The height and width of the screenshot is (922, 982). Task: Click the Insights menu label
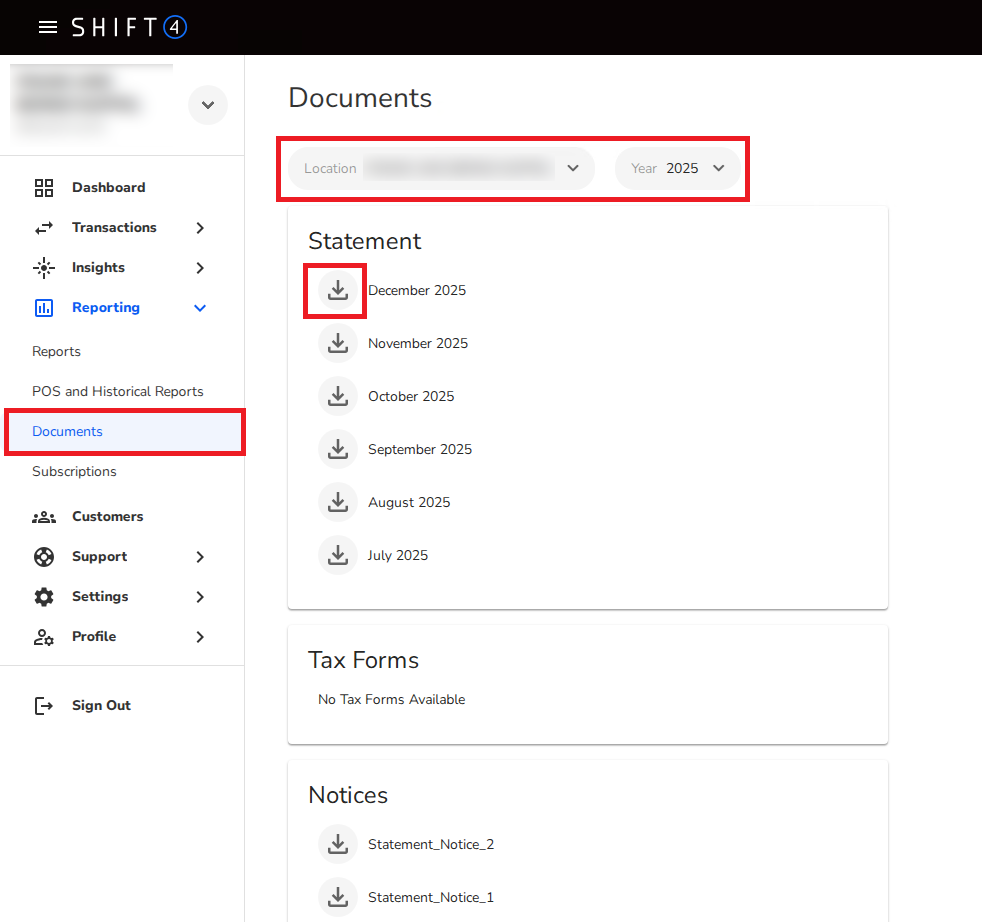pyautogui.click(x=98, y=267)
